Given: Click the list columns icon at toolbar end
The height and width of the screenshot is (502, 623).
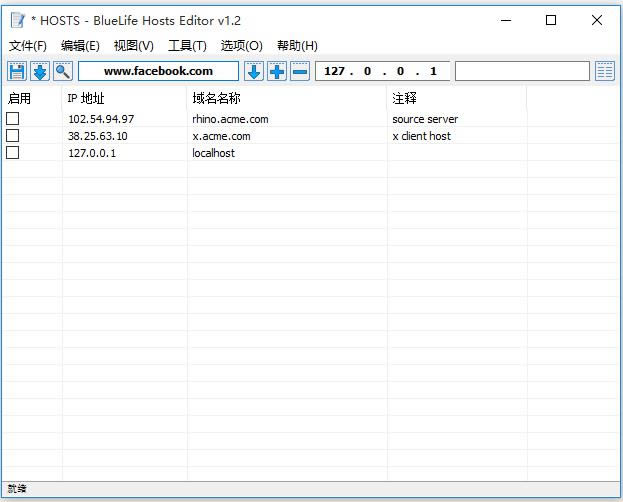Looking at the screenshot, I should 605,72.
